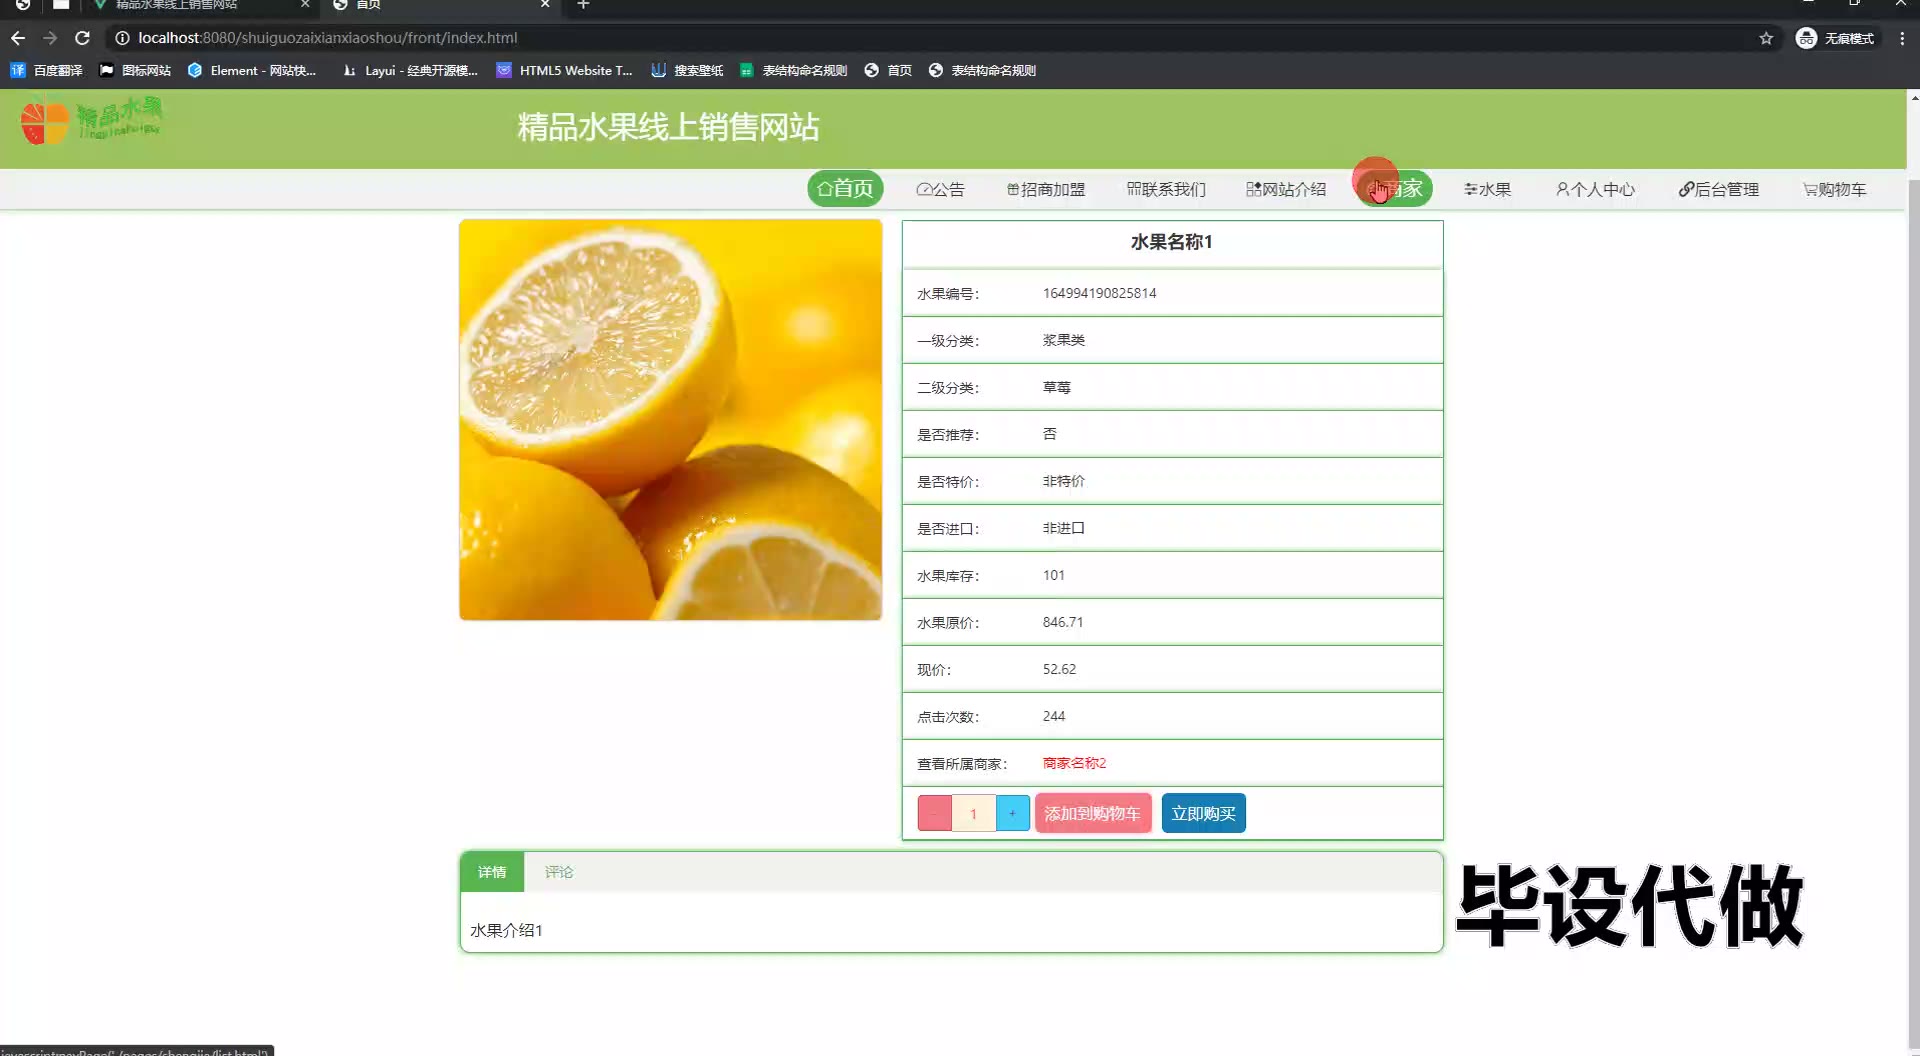Click the 水果名称1 title

tap(1171, 242)
